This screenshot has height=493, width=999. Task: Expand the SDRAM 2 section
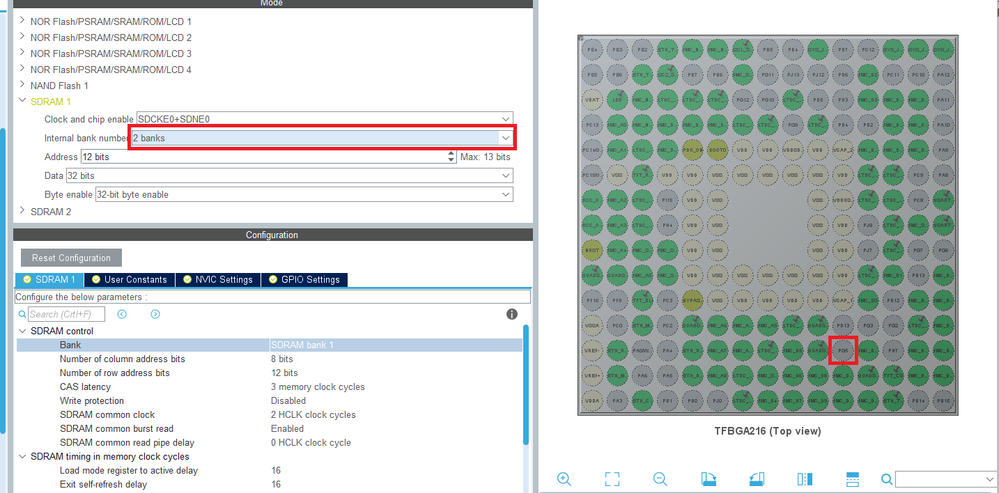tap(23, 211)
